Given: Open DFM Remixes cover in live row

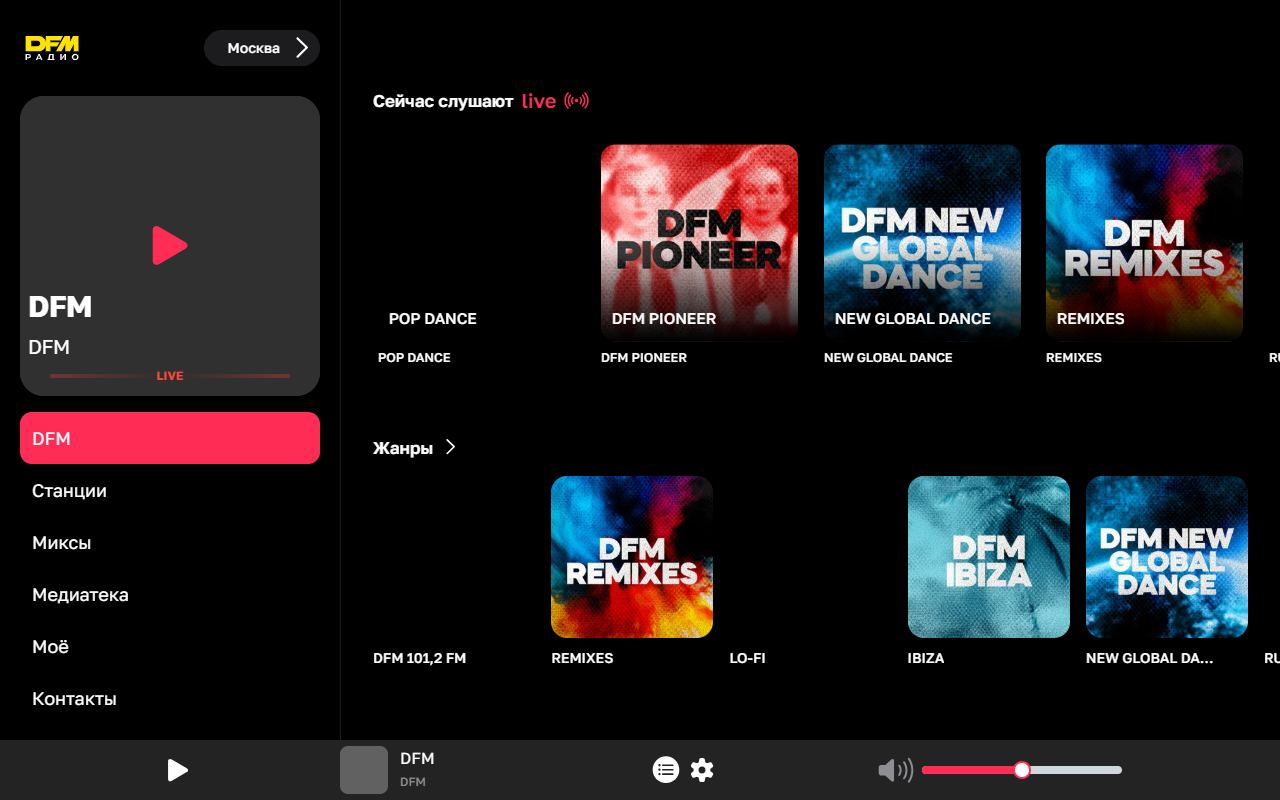Looking at the screenshot, I should point(1144,242).
